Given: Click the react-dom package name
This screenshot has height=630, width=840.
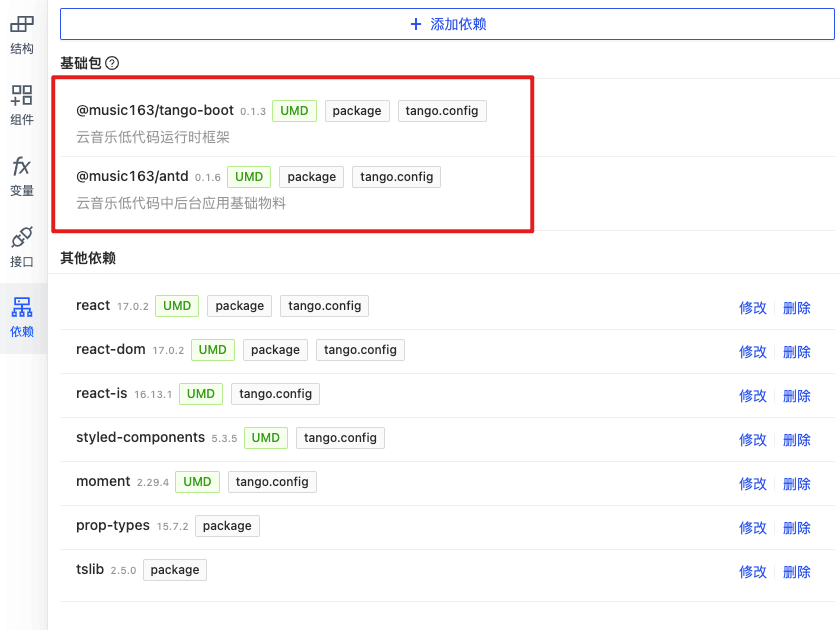Looking at the screenshot, I should point(111,349).
